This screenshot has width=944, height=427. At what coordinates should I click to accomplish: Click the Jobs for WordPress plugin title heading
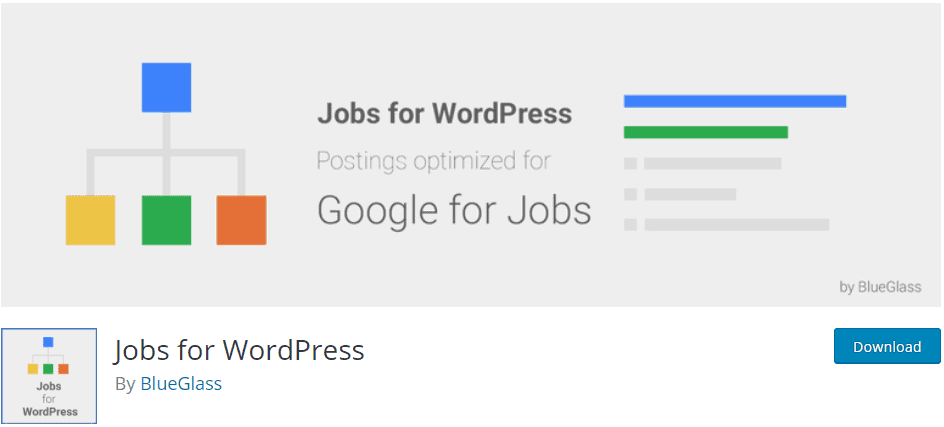coord(239,350)
